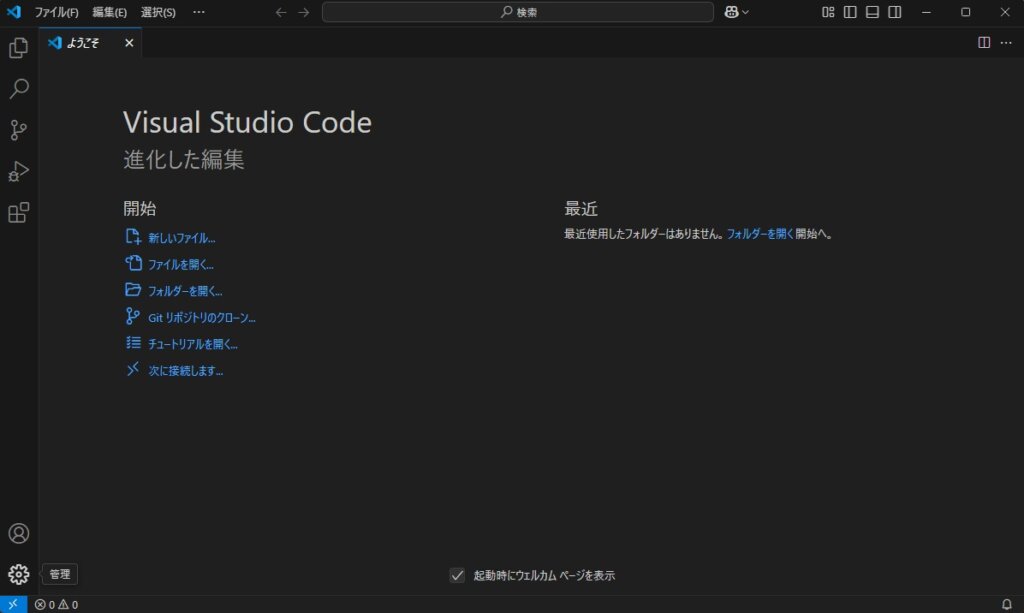The image size is (1024, 613).
Task: Open the Search view in activity bar
Action: [x=18, y=89]
